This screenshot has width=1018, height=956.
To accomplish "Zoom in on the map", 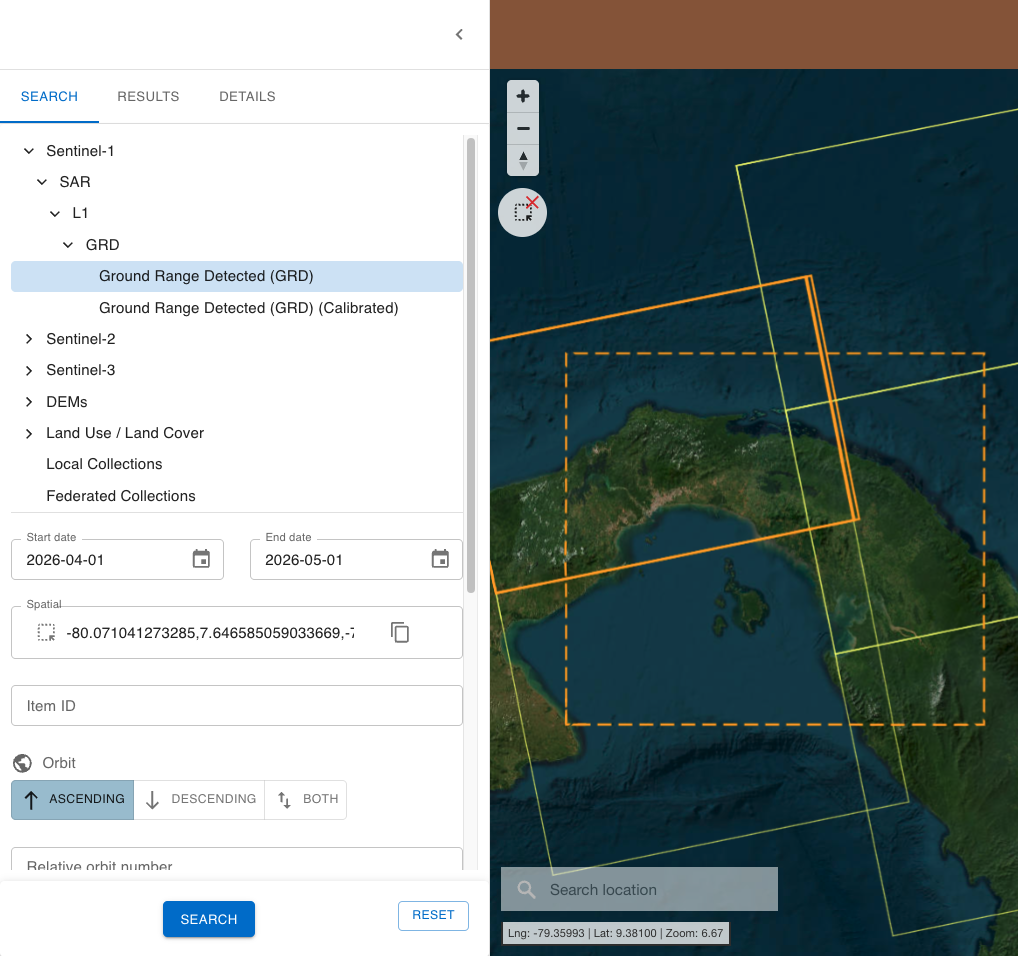I will pos(523,97).
